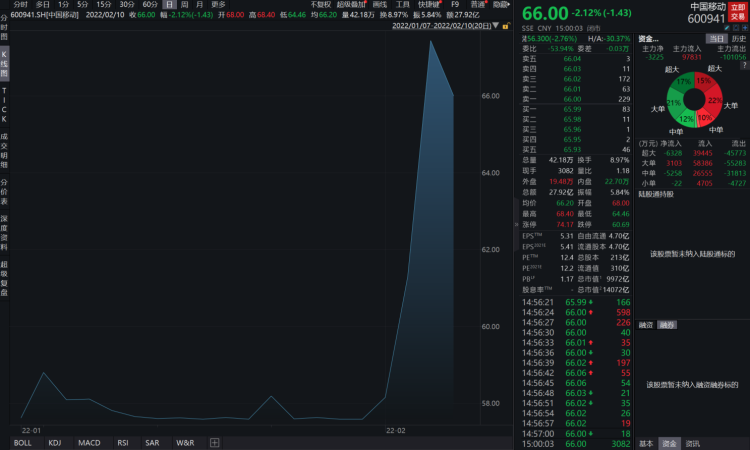750x450 pixels.
Task: Switch to the 资讯 bottom tab
Action: (x=693, y=444)
